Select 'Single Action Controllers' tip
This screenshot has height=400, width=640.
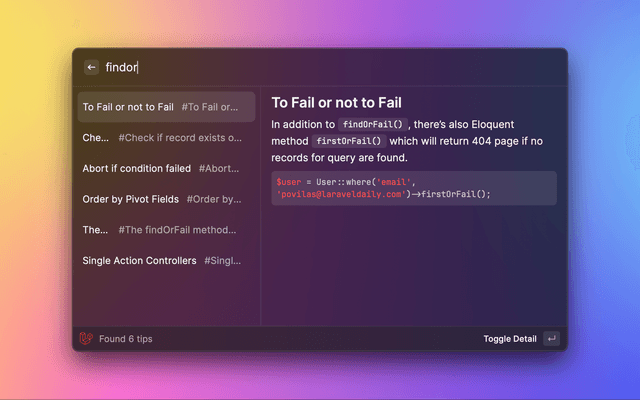coord(167,260)
